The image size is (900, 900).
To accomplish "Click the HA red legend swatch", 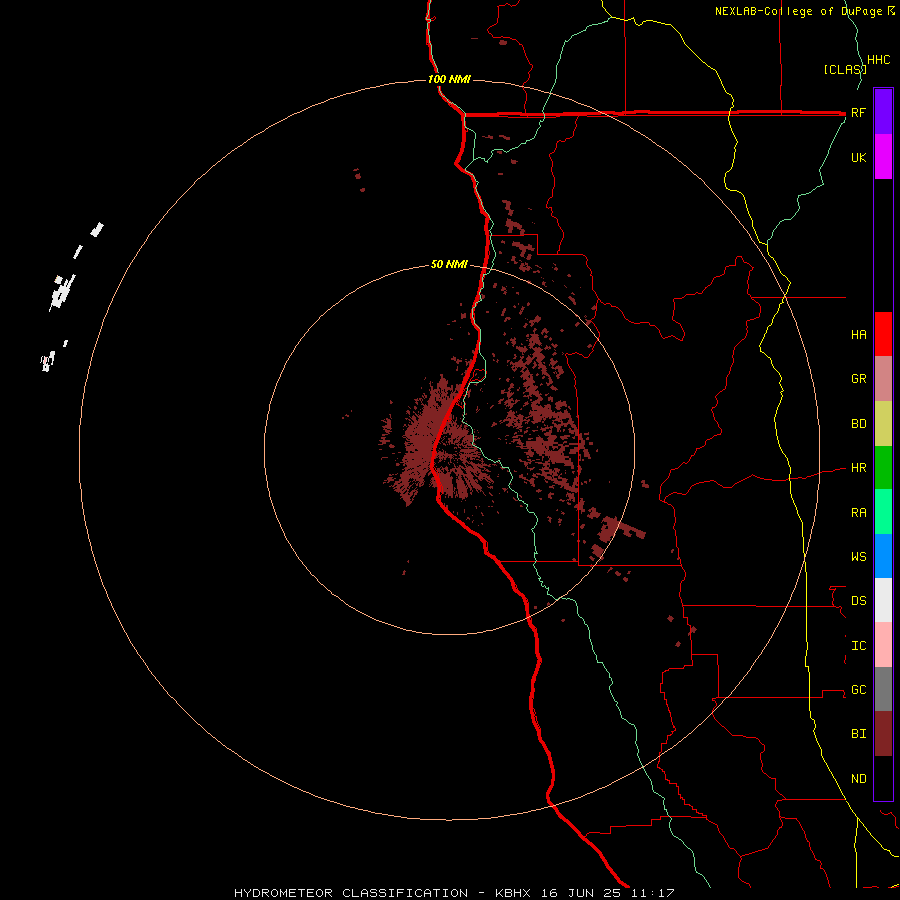I will [883, 334].
